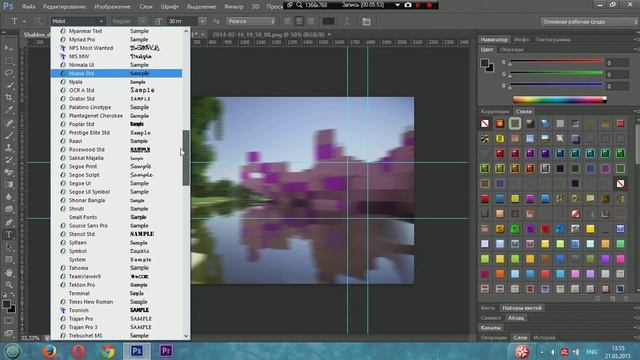Screen dimensions: 640x360
Task: Toggle left text alignment
Action: (288, 21)
